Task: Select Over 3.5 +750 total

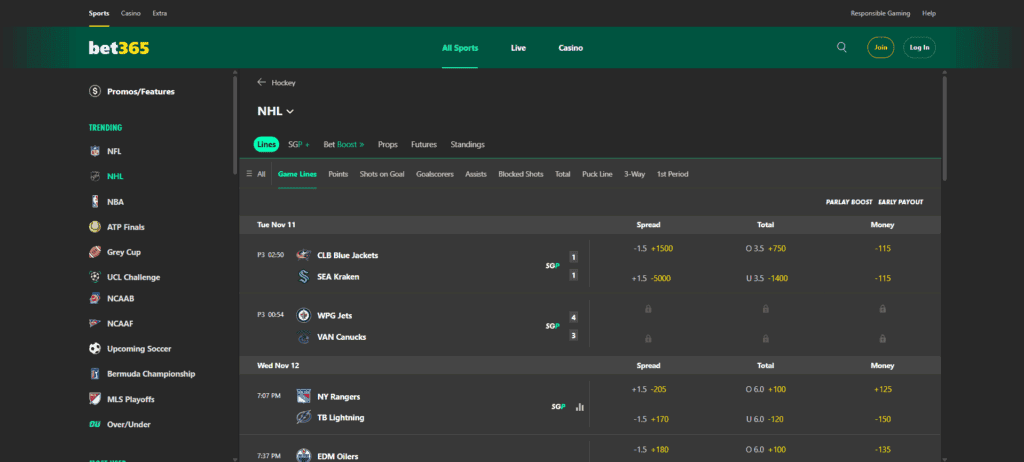Action: (x=765, y=248)
